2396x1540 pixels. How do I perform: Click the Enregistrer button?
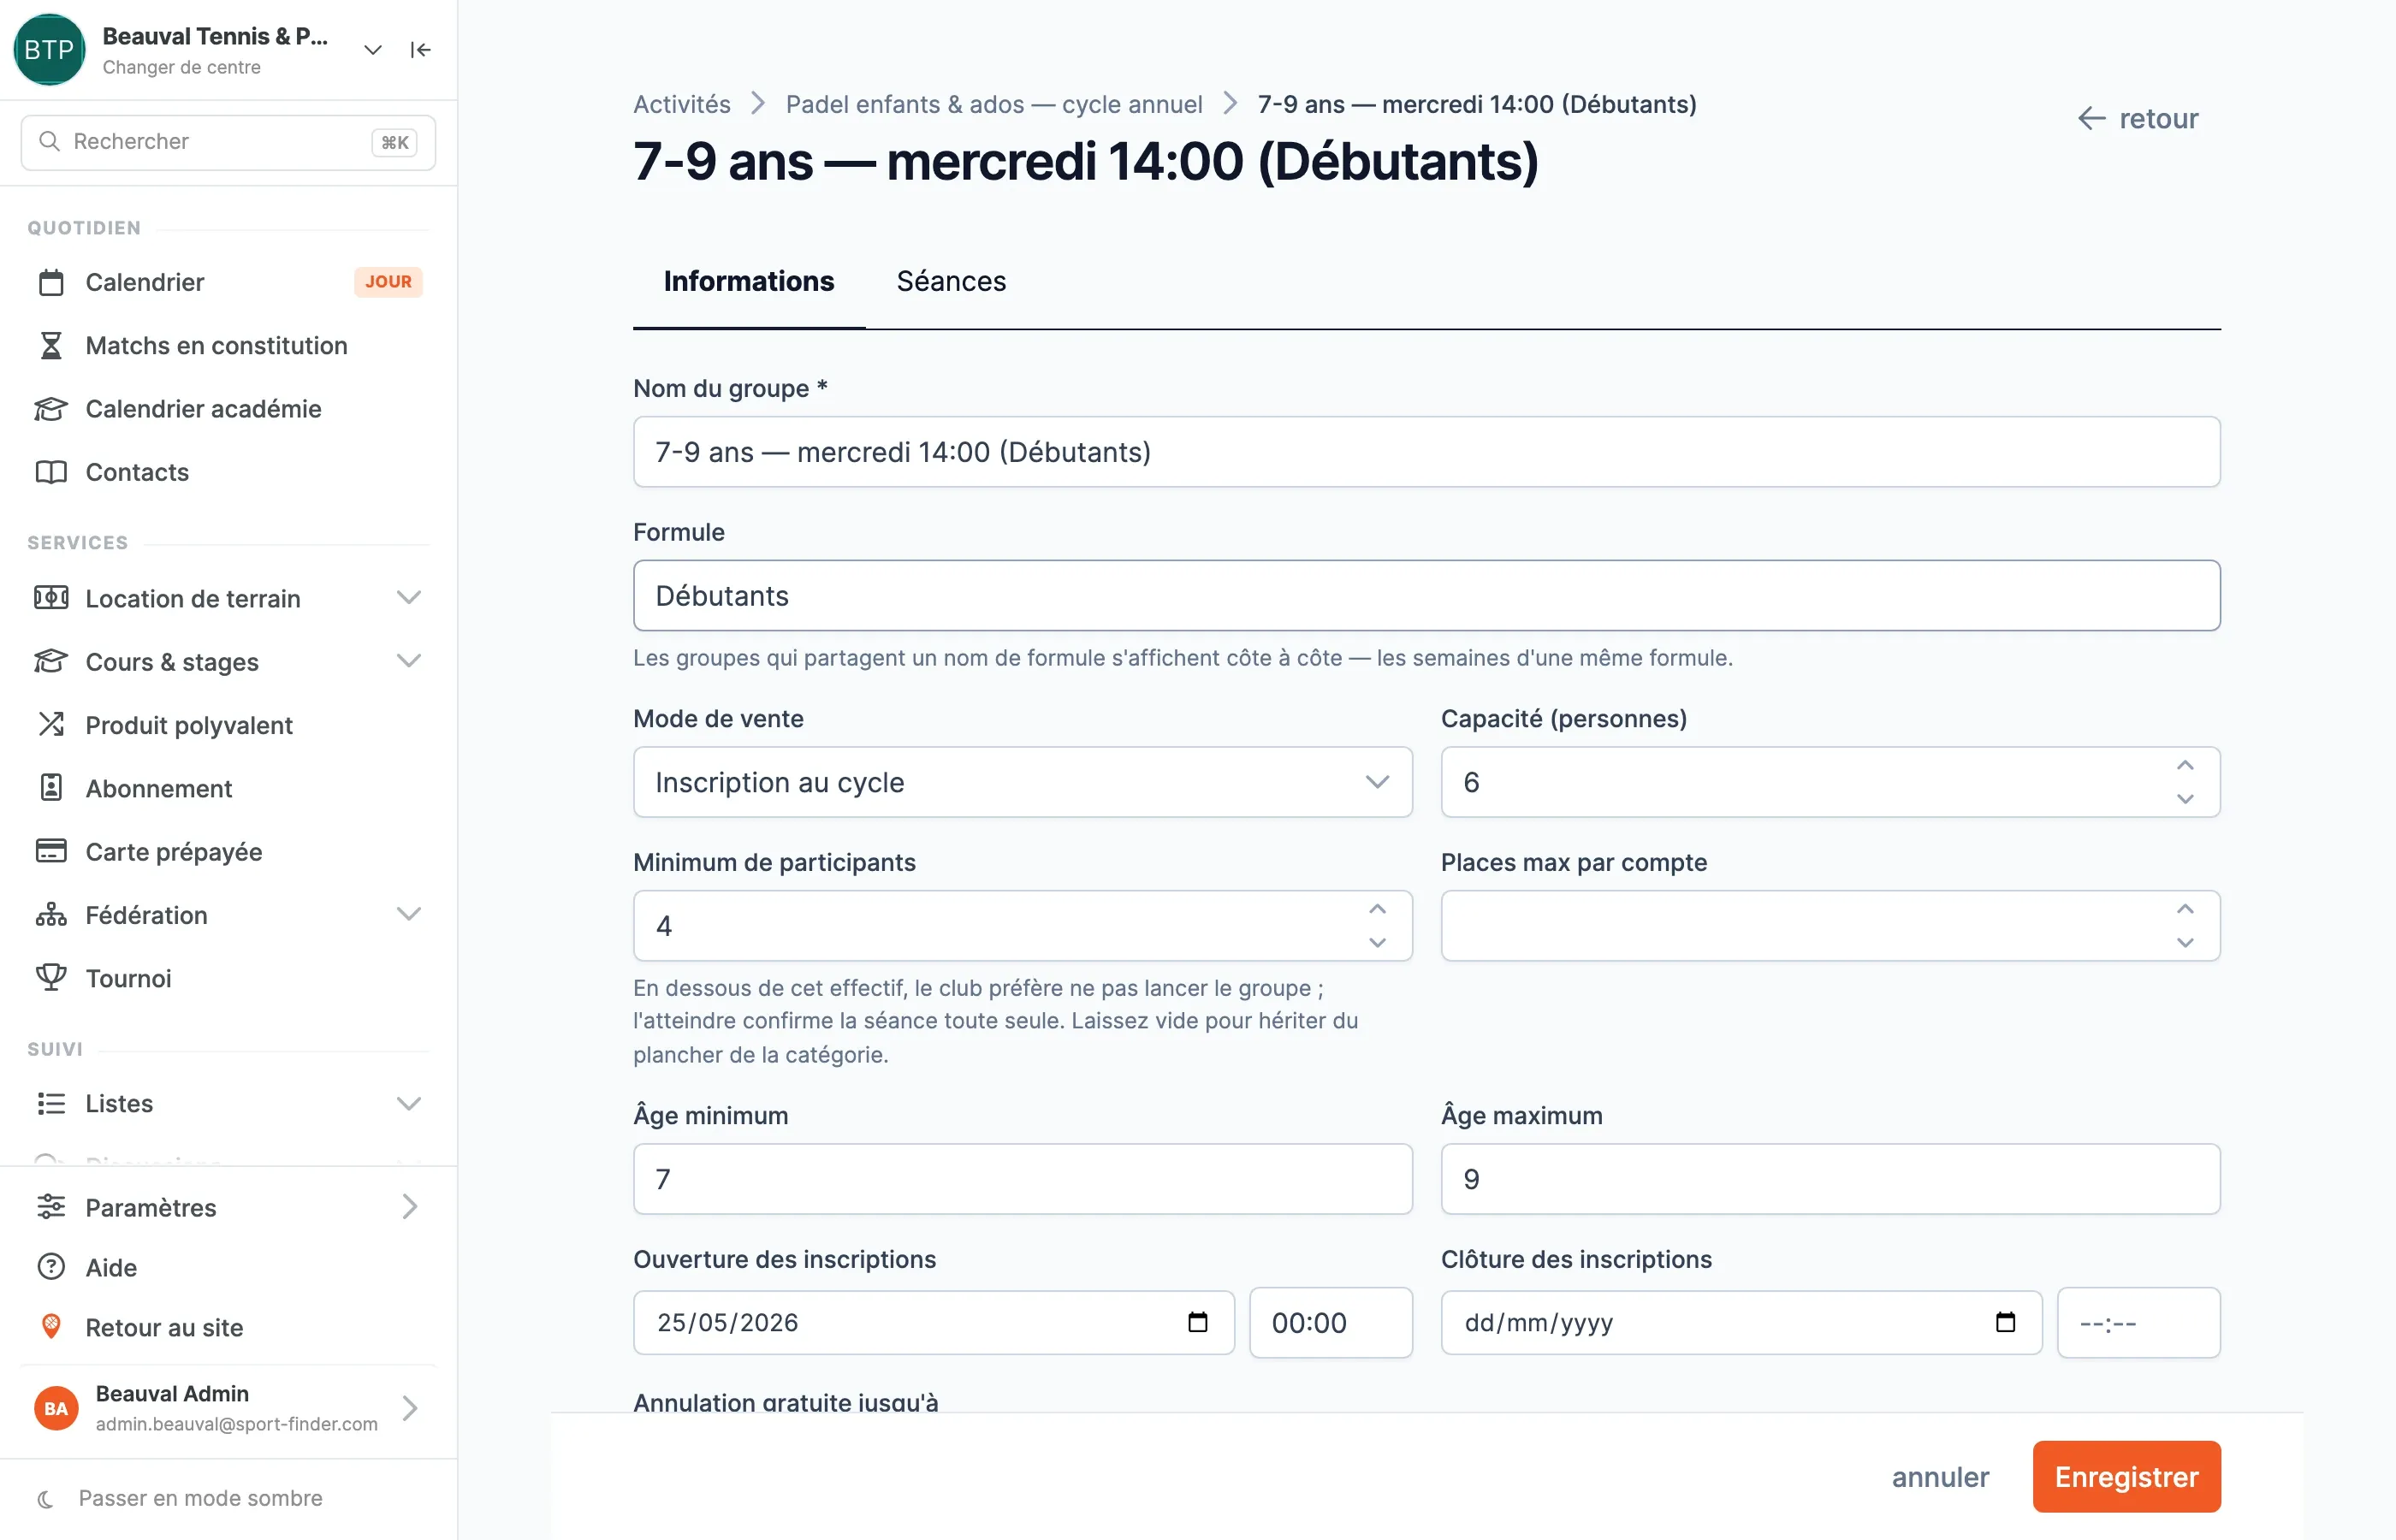click(2126, 1477)
